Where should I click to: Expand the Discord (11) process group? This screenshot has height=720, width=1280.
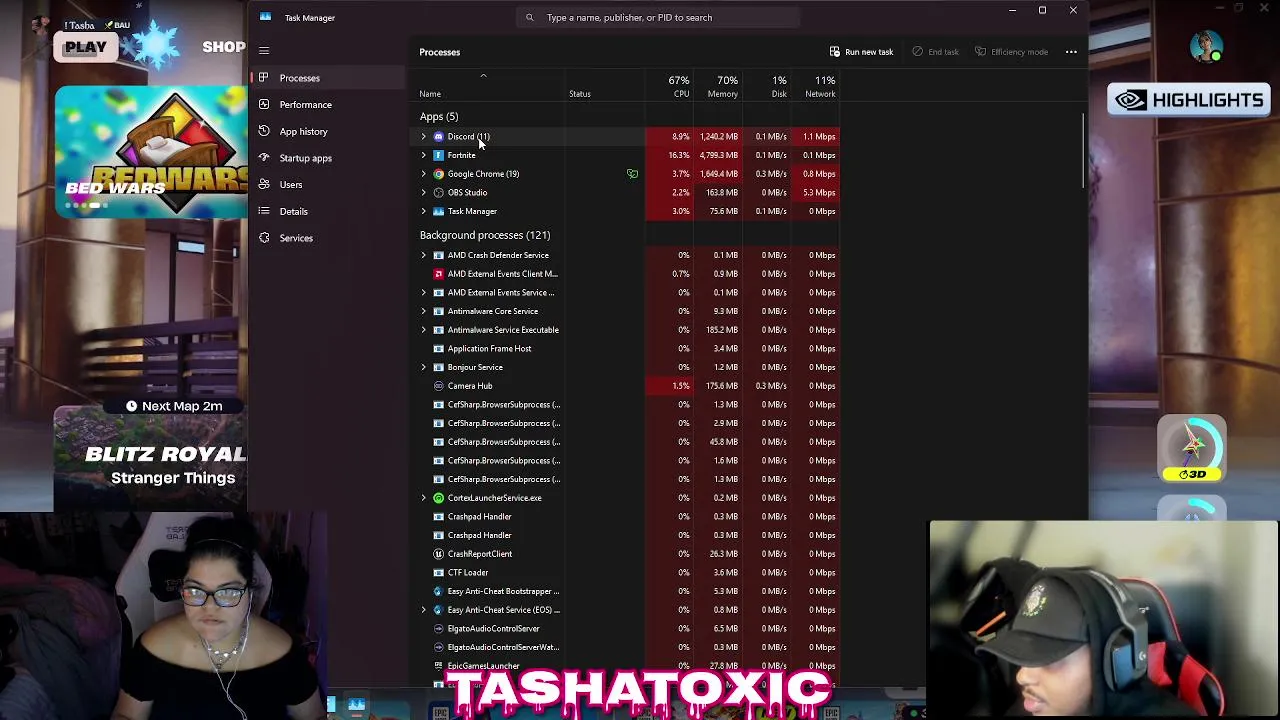pyautogui.click(x=423, y=136)
